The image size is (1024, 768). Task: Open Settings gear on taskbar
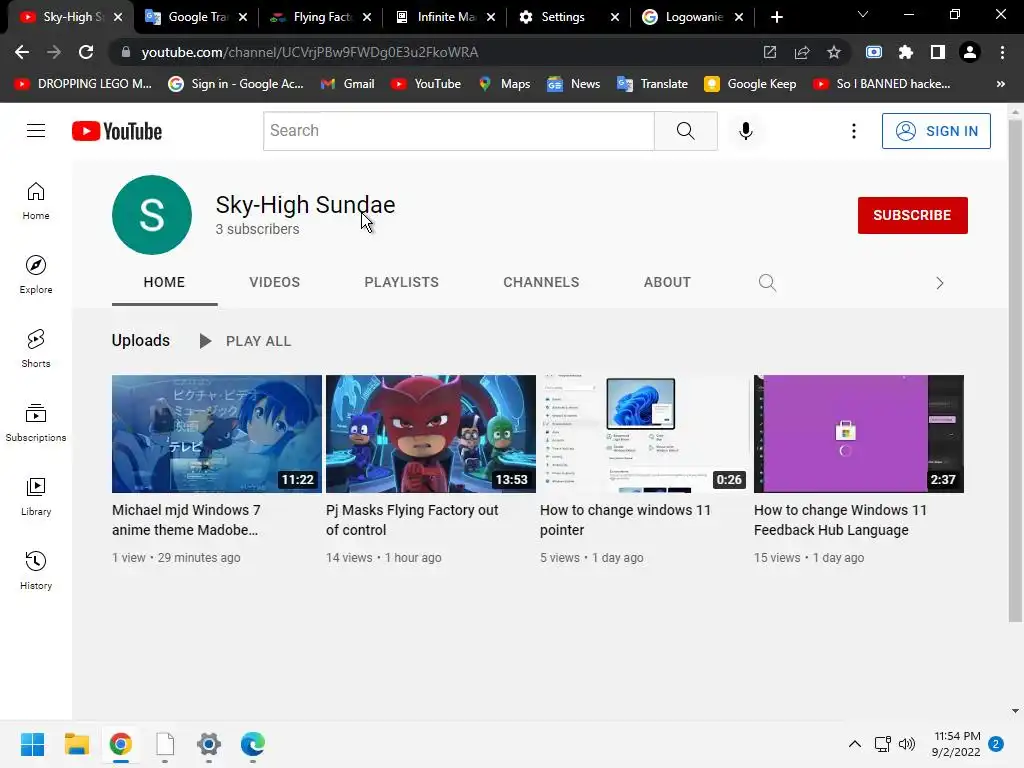point(209,744)
